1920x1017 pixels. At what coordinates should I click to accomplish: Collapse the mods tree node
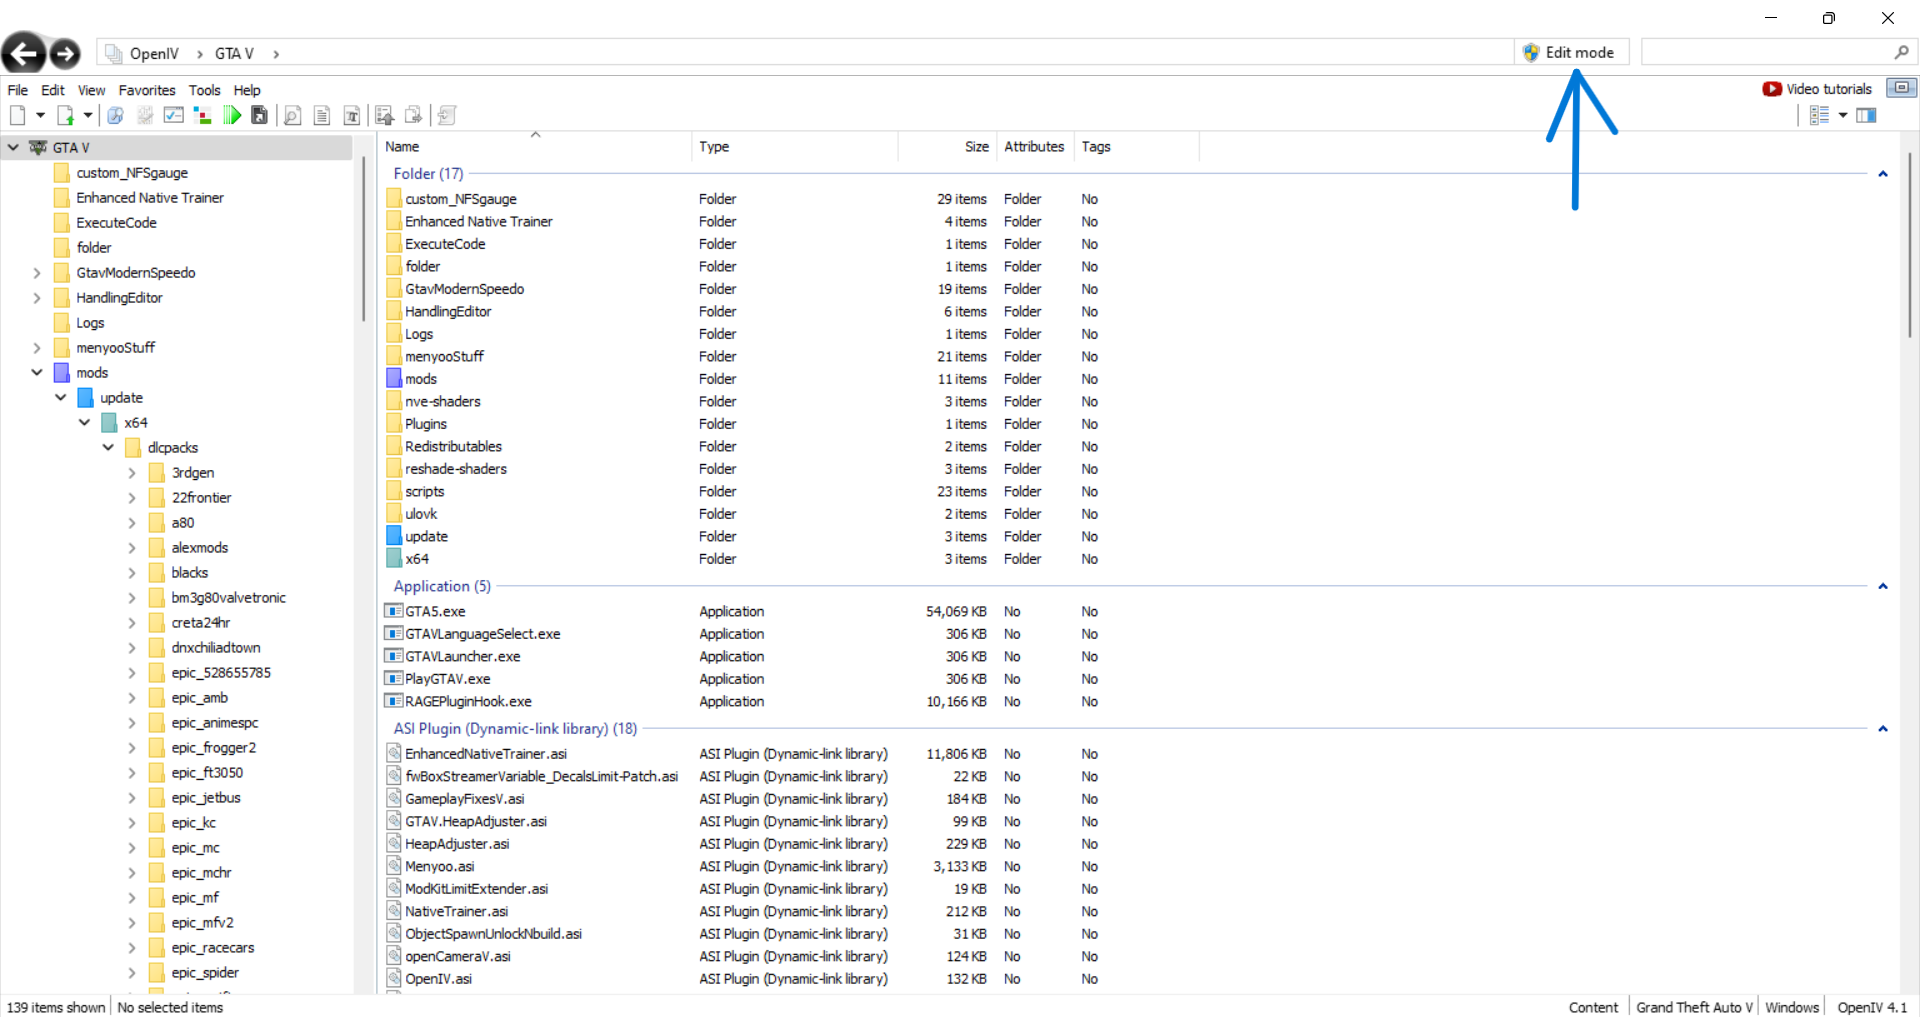tap(37, 373)
